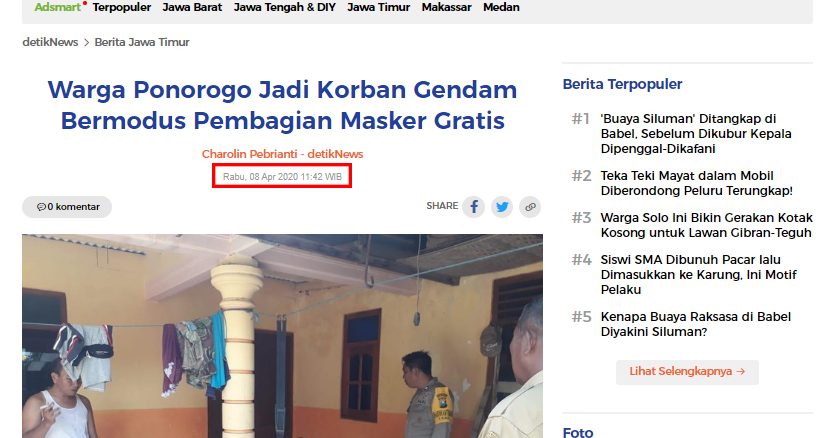Screen dimensions: 829x438
Task: Open Warga Solo Gerakan Kotak Kosong article
Action: (x=706, y=225)
